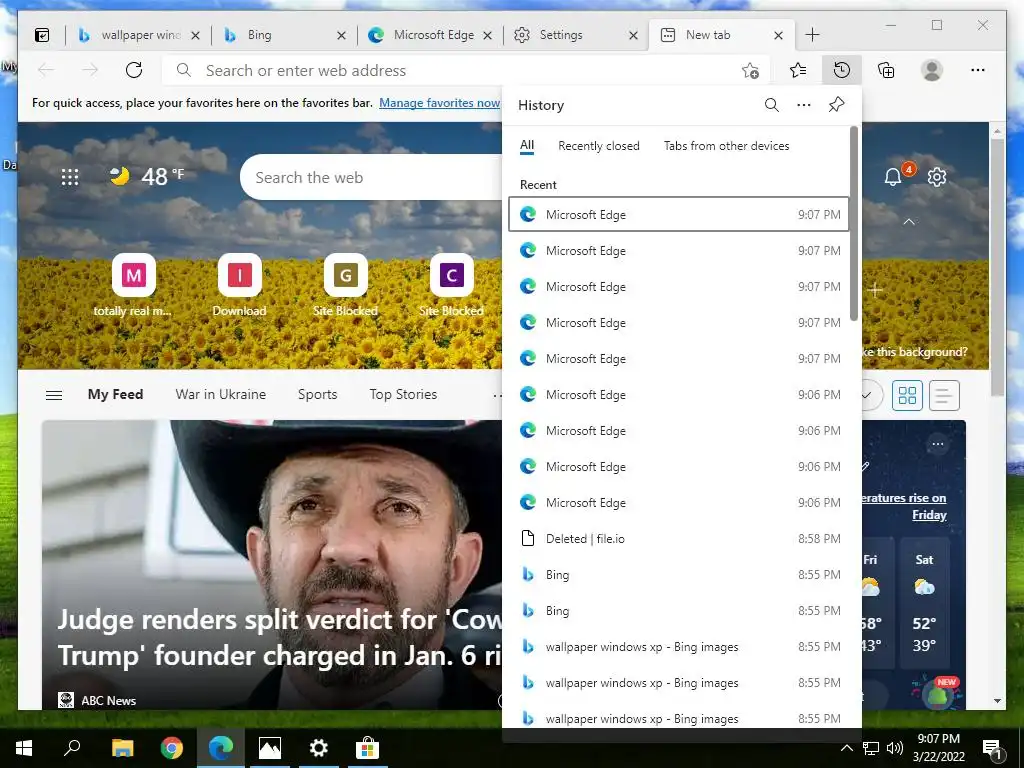
Task: Click Manage favorites now link
Action: point(440,103)
